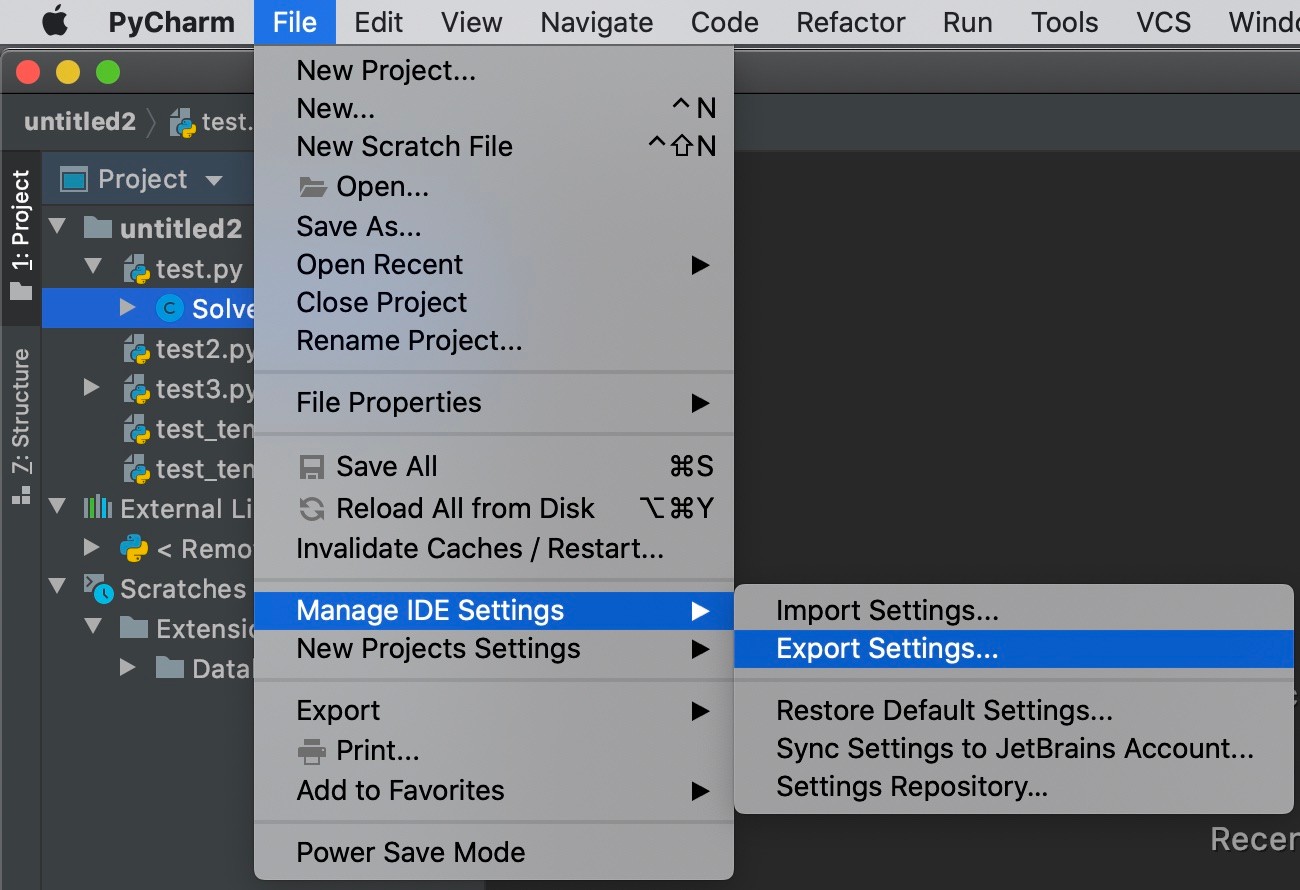Click untitled2 breadcrumb in navigation bar
The height and width of the screenshot is (890, 1300).
tap(80, 122)
